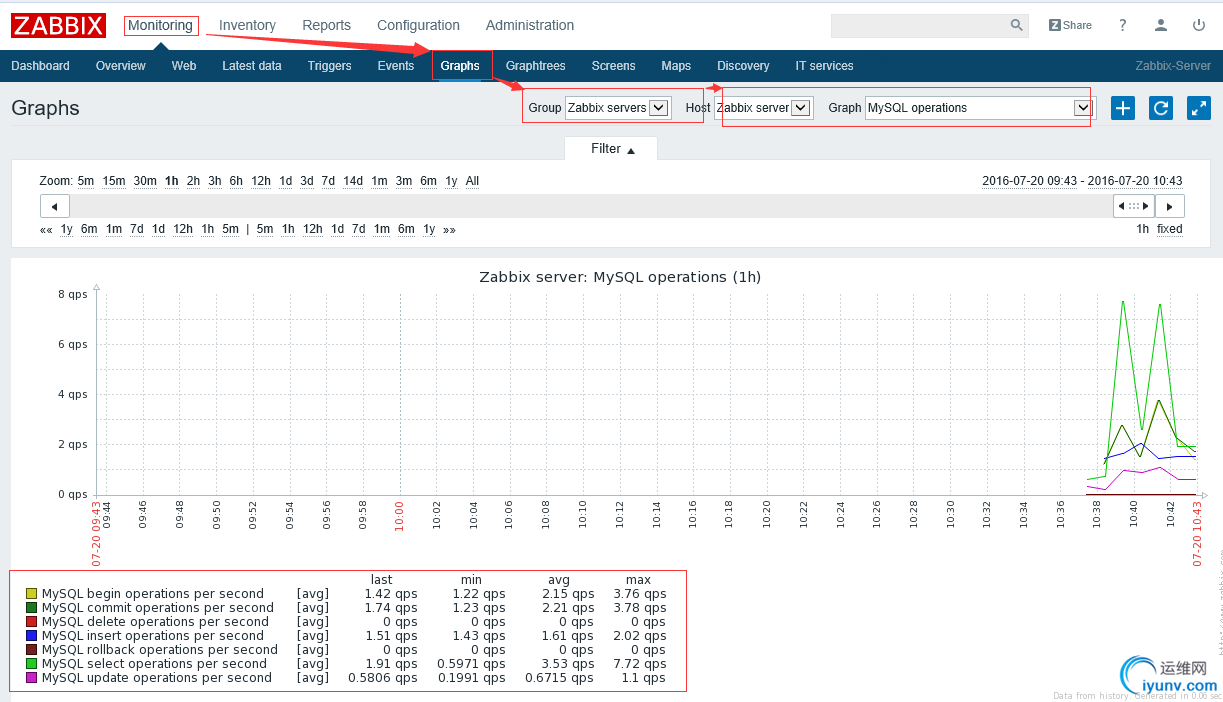Open the Inventory menu
Screen dimensions: 1223x702
point(247,25)
